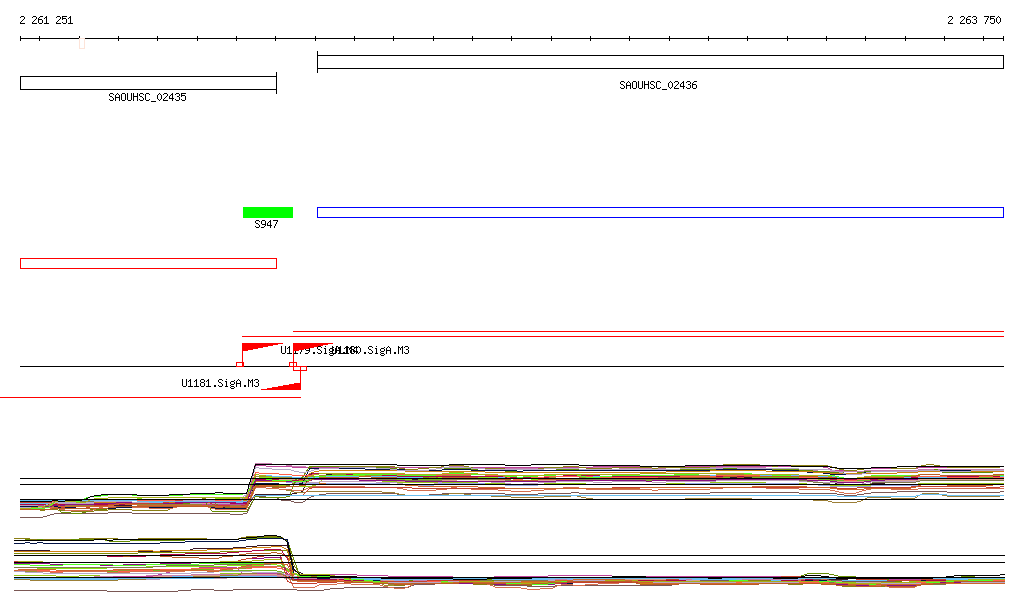Image resolution: width=1024 pixels, height=611 pixels.
Task: Click the SAOUHSC_02435 gene label
Action: (147, 98)
